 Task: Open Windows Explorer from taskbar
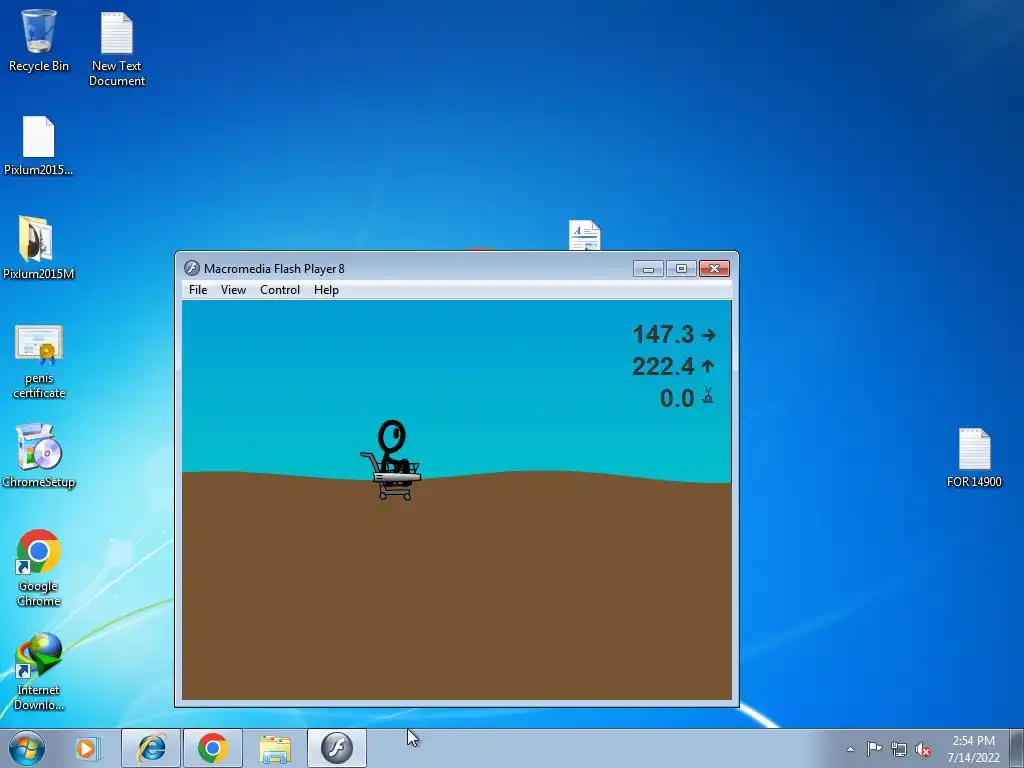click(275, 748)
